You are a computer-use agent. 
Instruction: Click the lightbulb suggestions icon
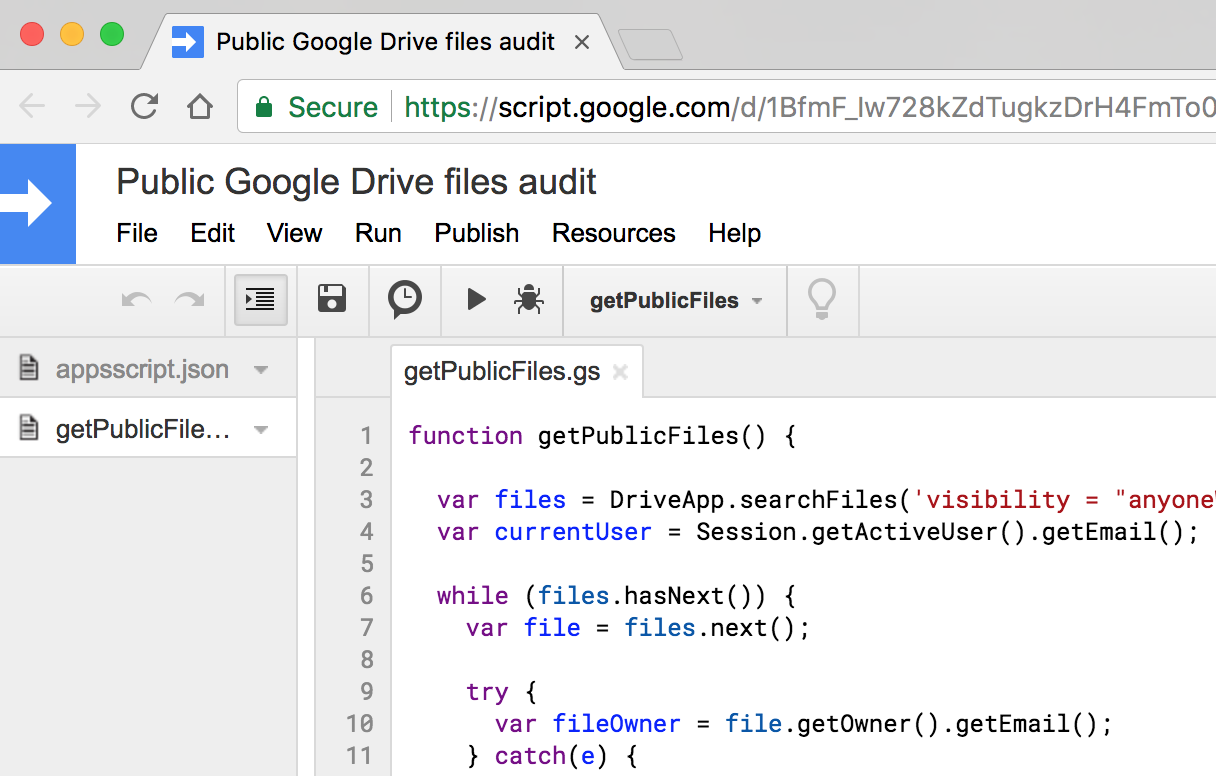click(822, 299)
